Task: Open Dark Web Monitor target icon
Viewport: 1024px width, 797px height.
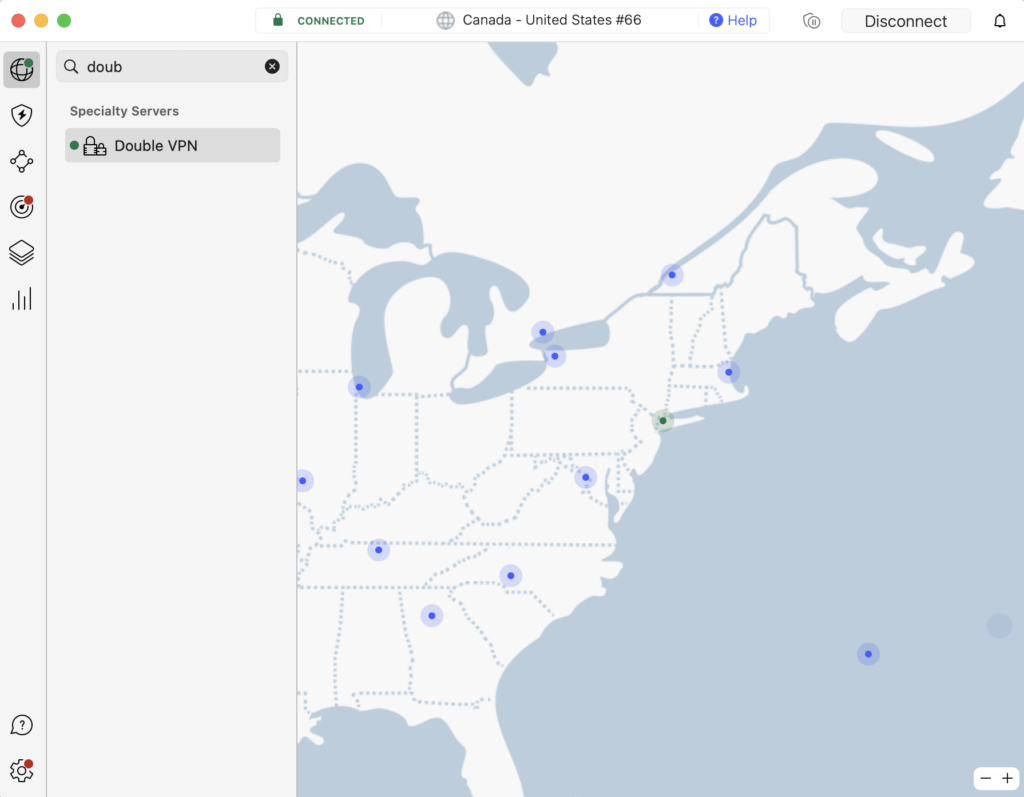Action: (x=22, y=207)
